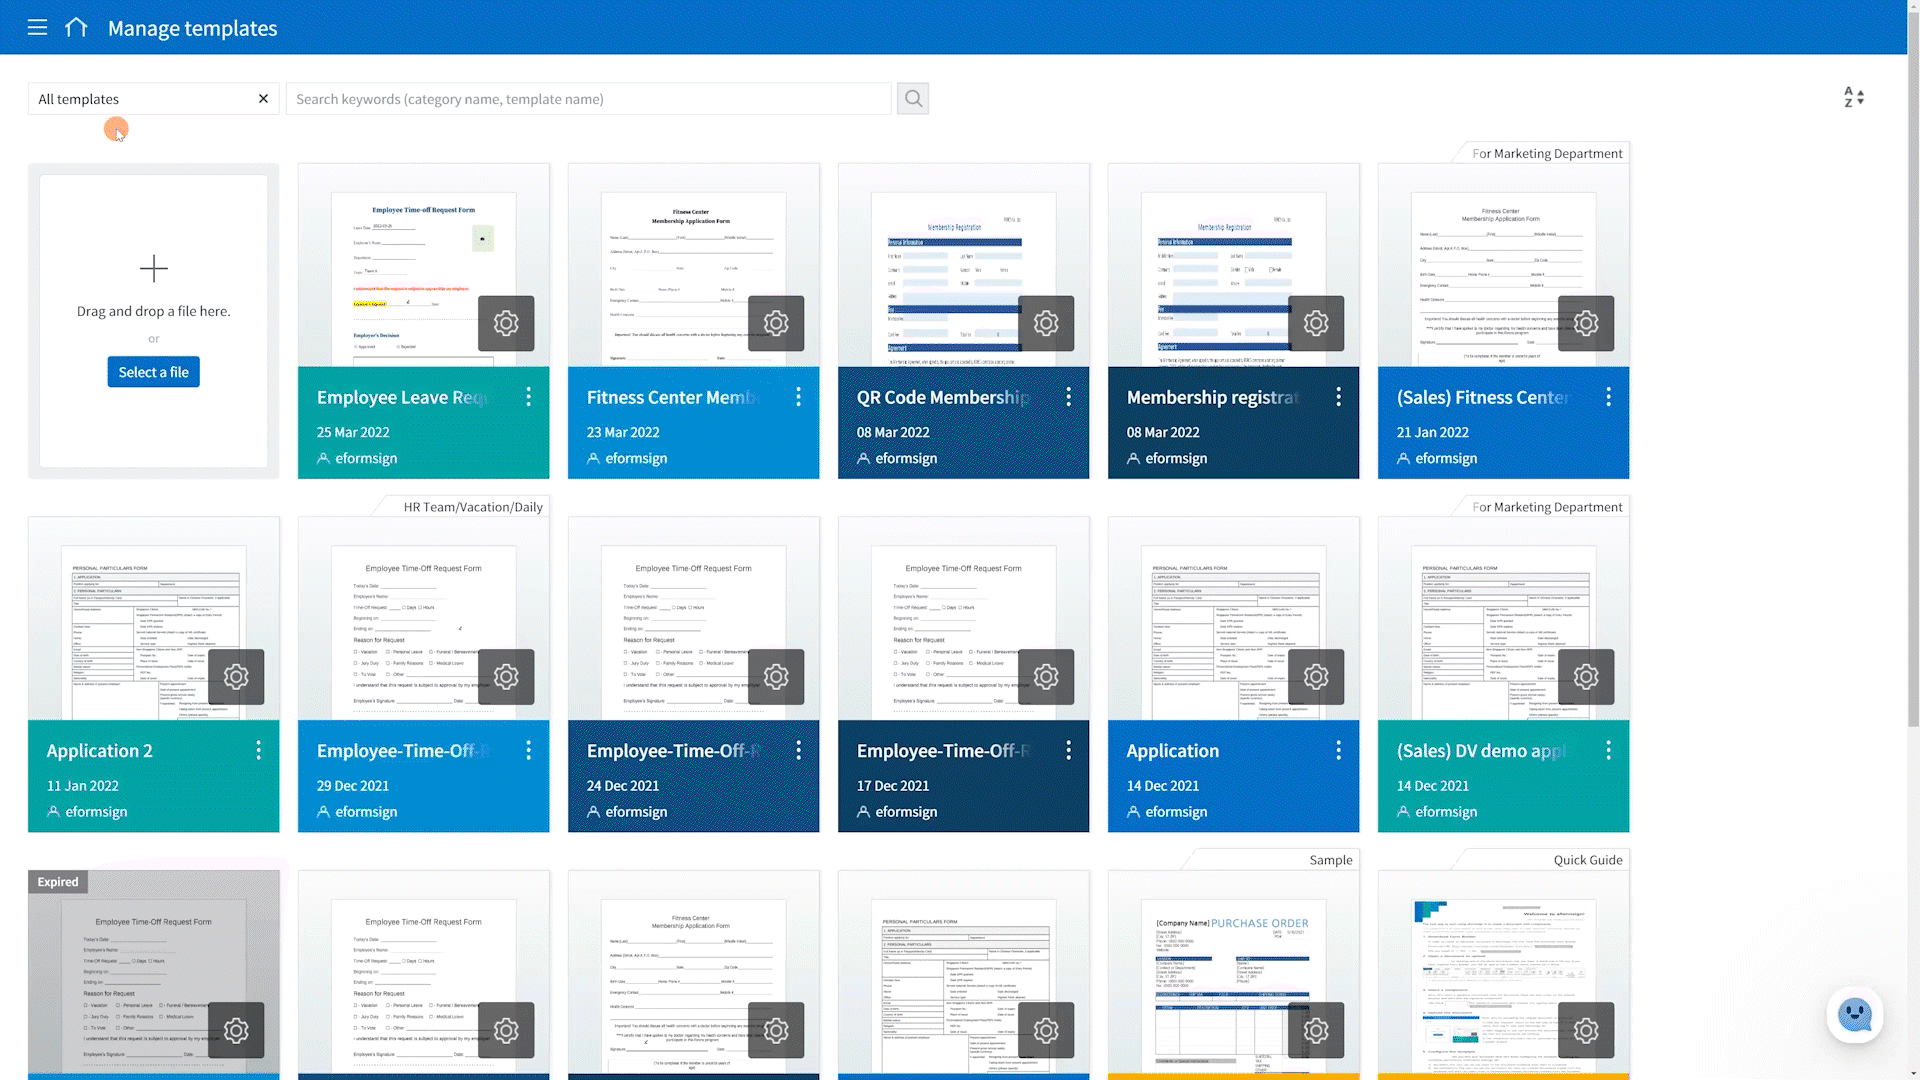Click the Quick Guide category tag
This screenshot has height=1080, width=1920.
click(x=1588, y=860)
